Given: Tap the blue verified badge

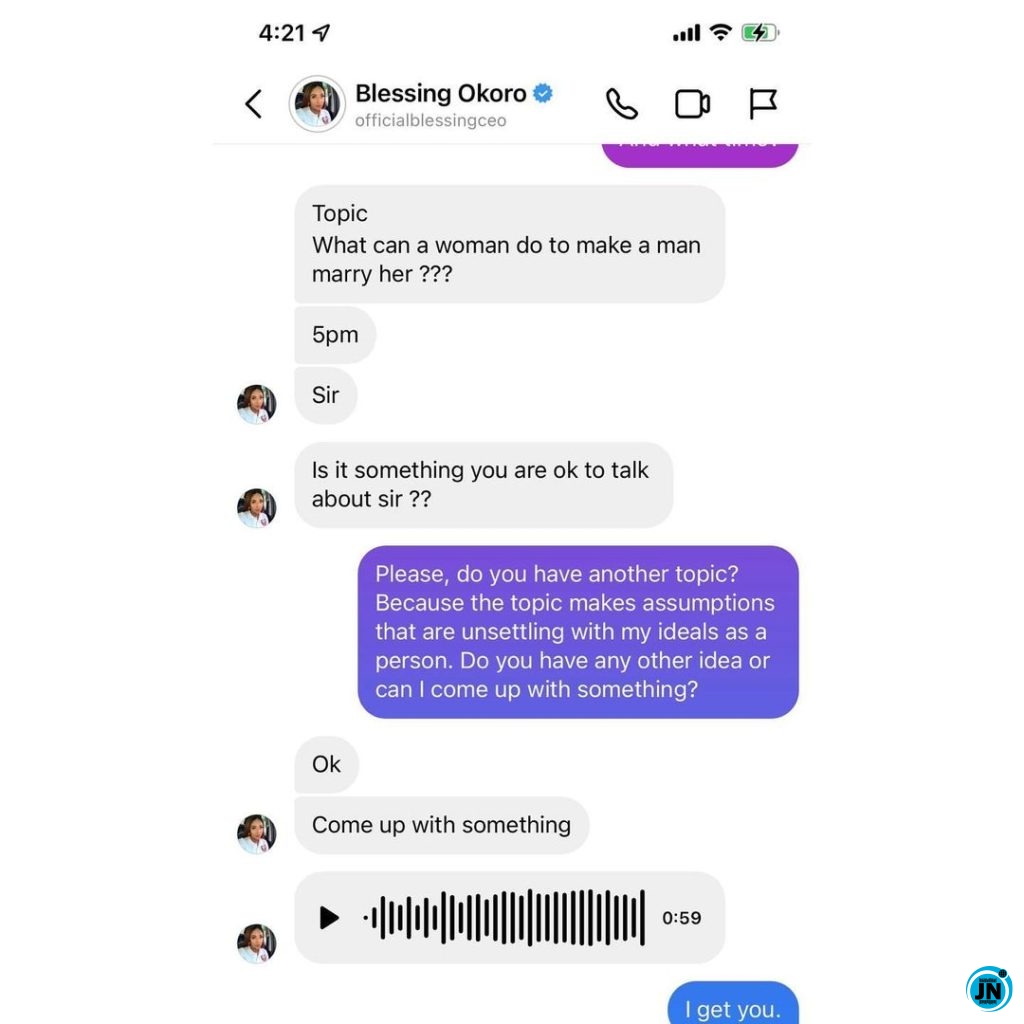Looking at the screenshot, I should 543,93.
